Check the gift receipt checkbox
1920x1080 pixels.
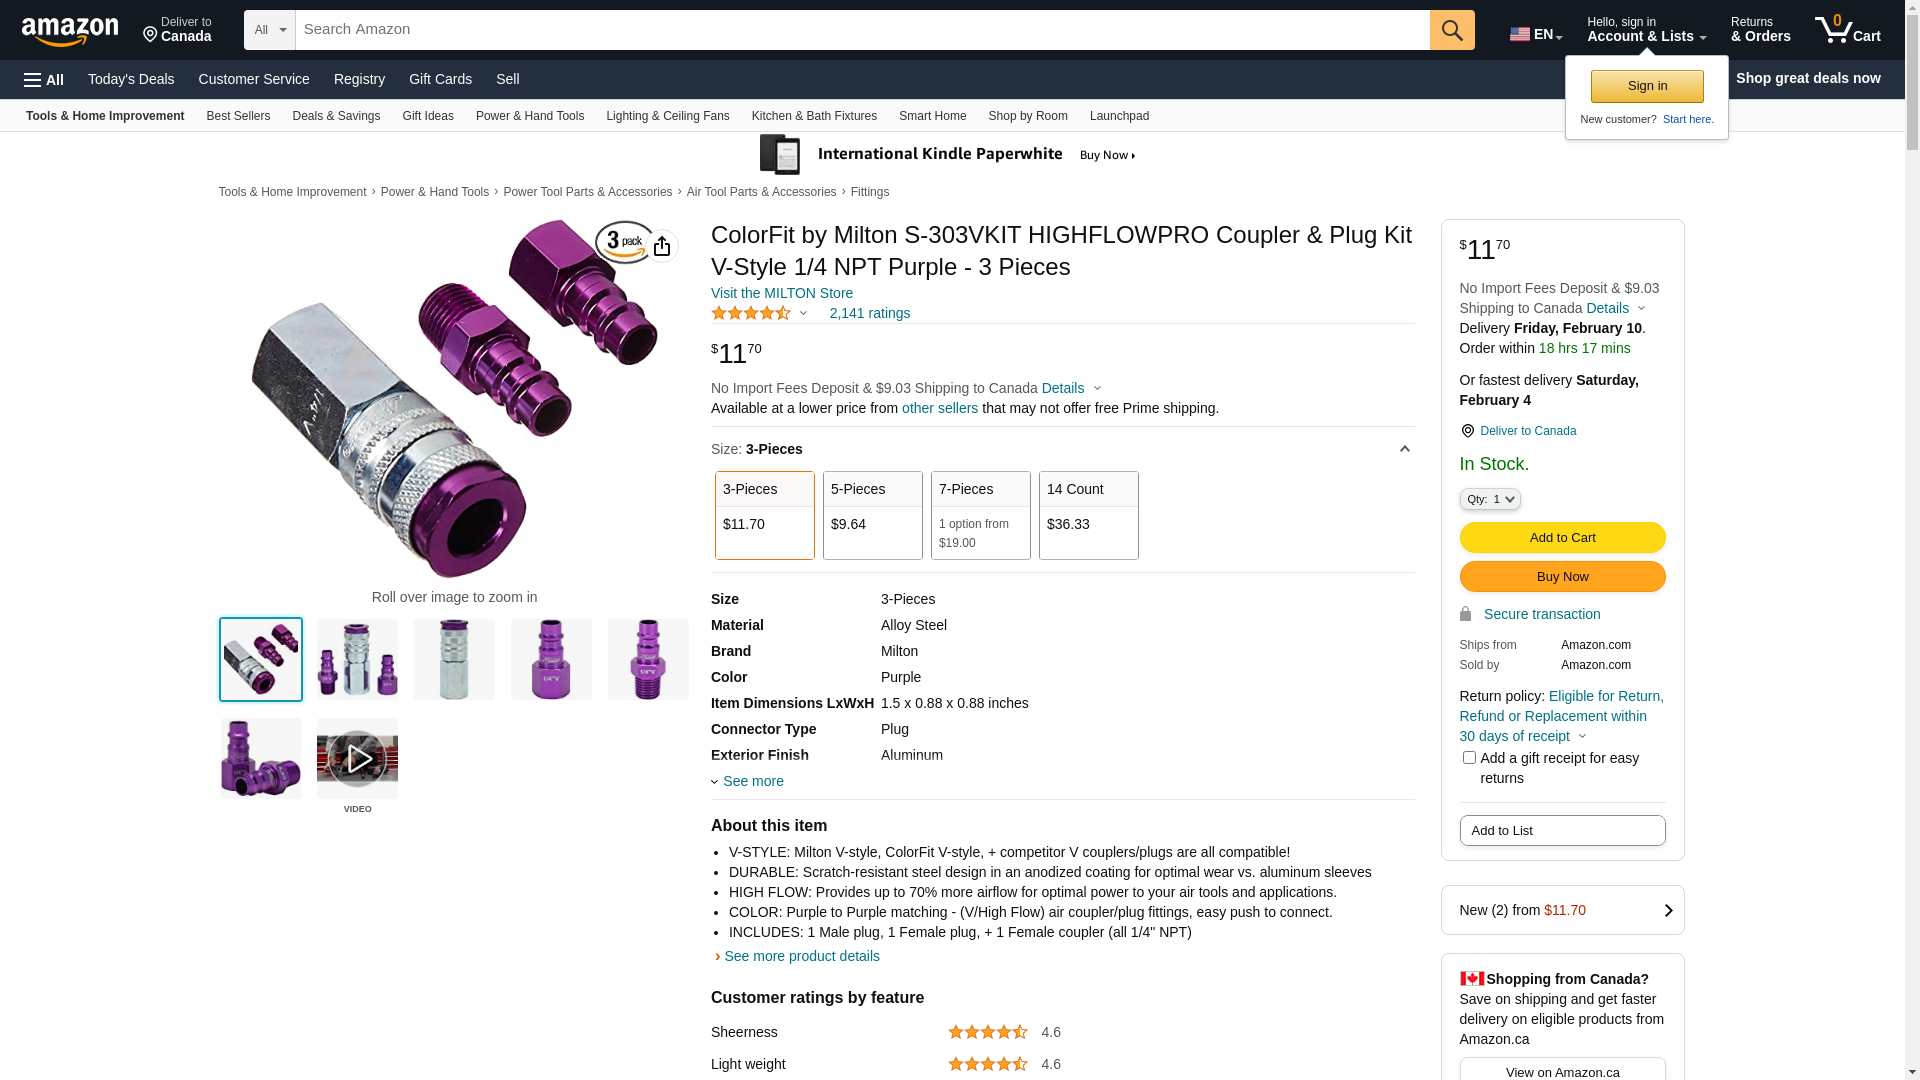click(x=1469, y=758)
